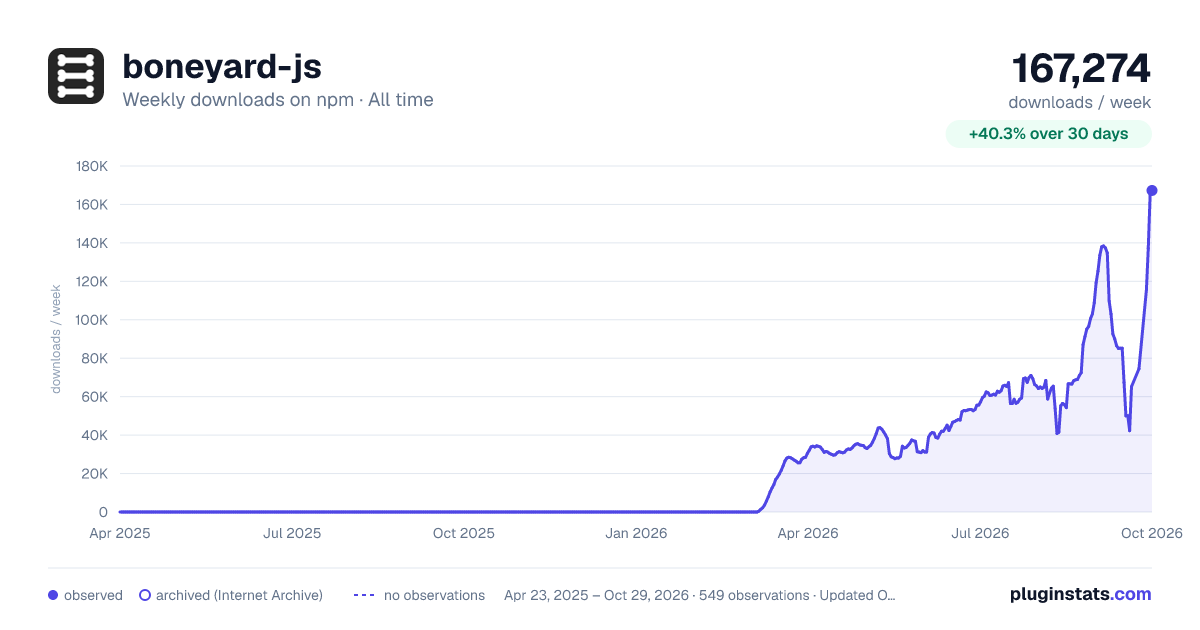
Task: Click the latest data point dot on the chart
Action: tap(1152, 190)
